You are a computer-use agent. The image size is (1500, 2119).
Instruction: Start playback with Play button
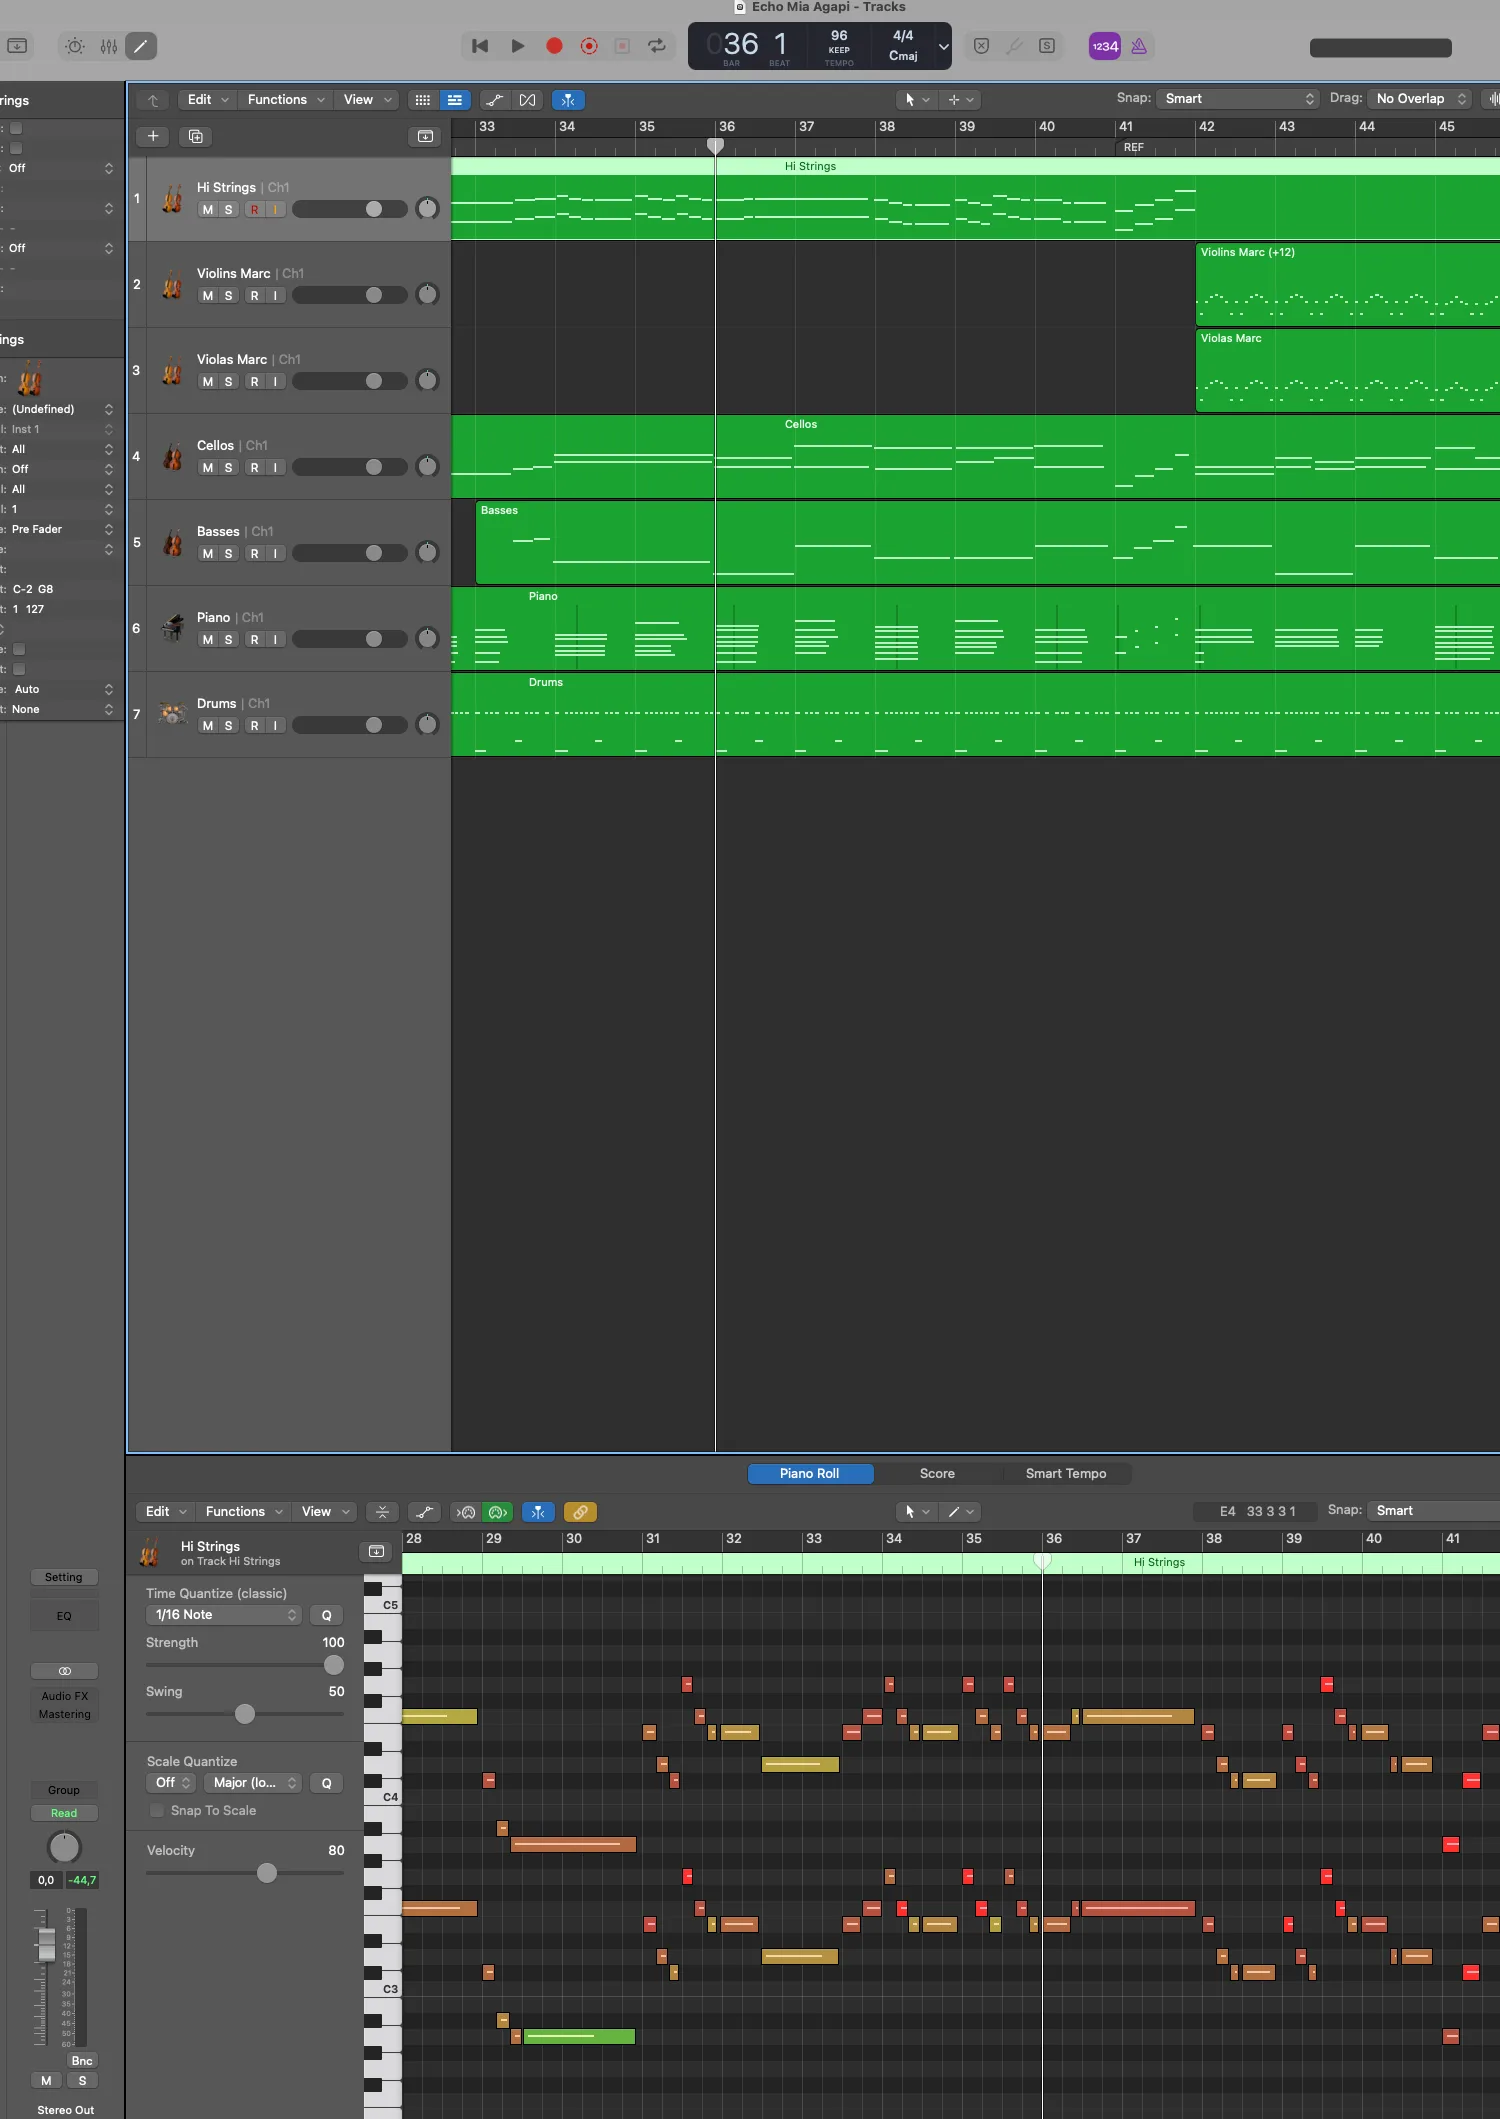click(x=517, y=46)
